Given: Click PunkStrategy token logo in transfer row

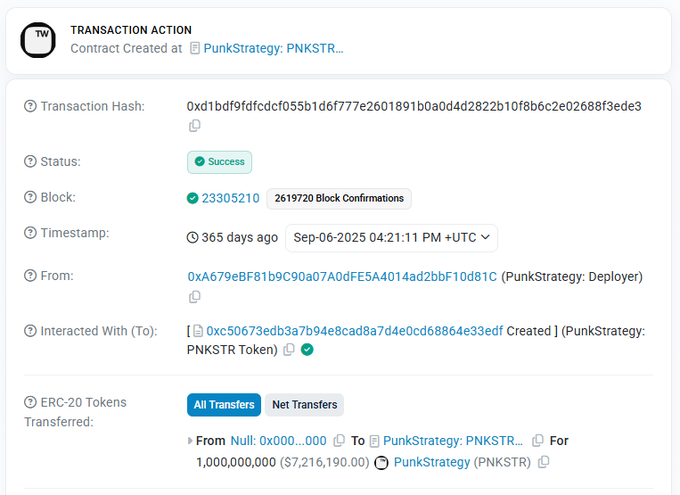Looking at the screenshot, I should (381, 463).
